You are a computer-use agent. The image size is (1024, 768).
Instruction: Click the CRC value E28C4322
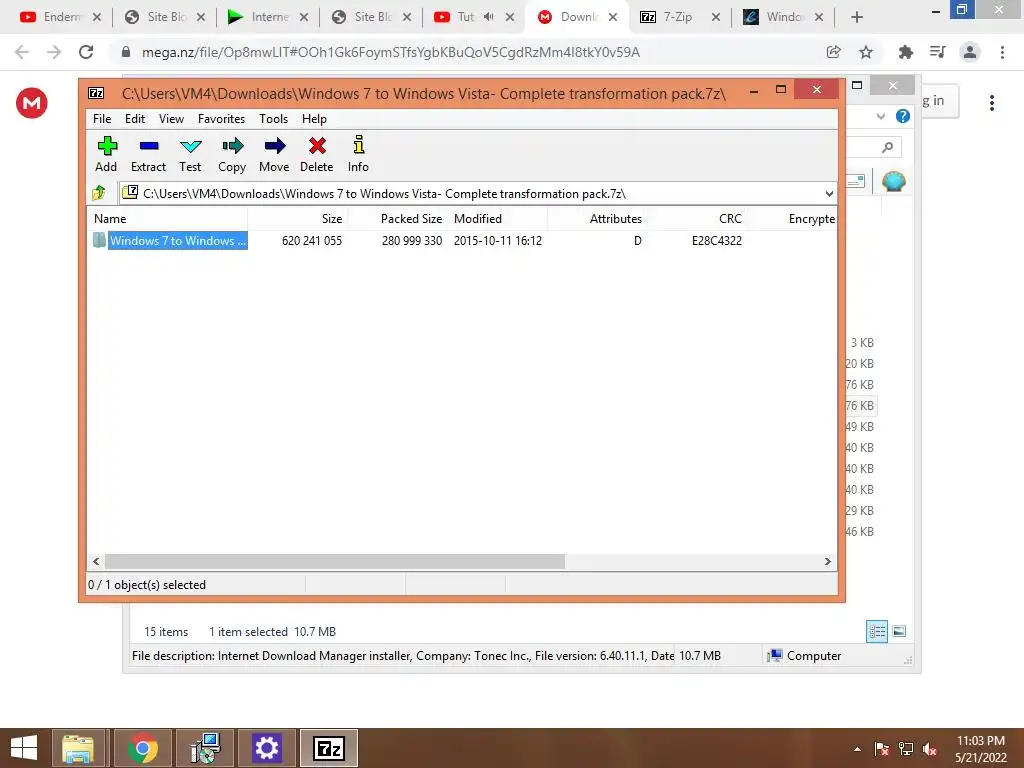pos(716,240)
